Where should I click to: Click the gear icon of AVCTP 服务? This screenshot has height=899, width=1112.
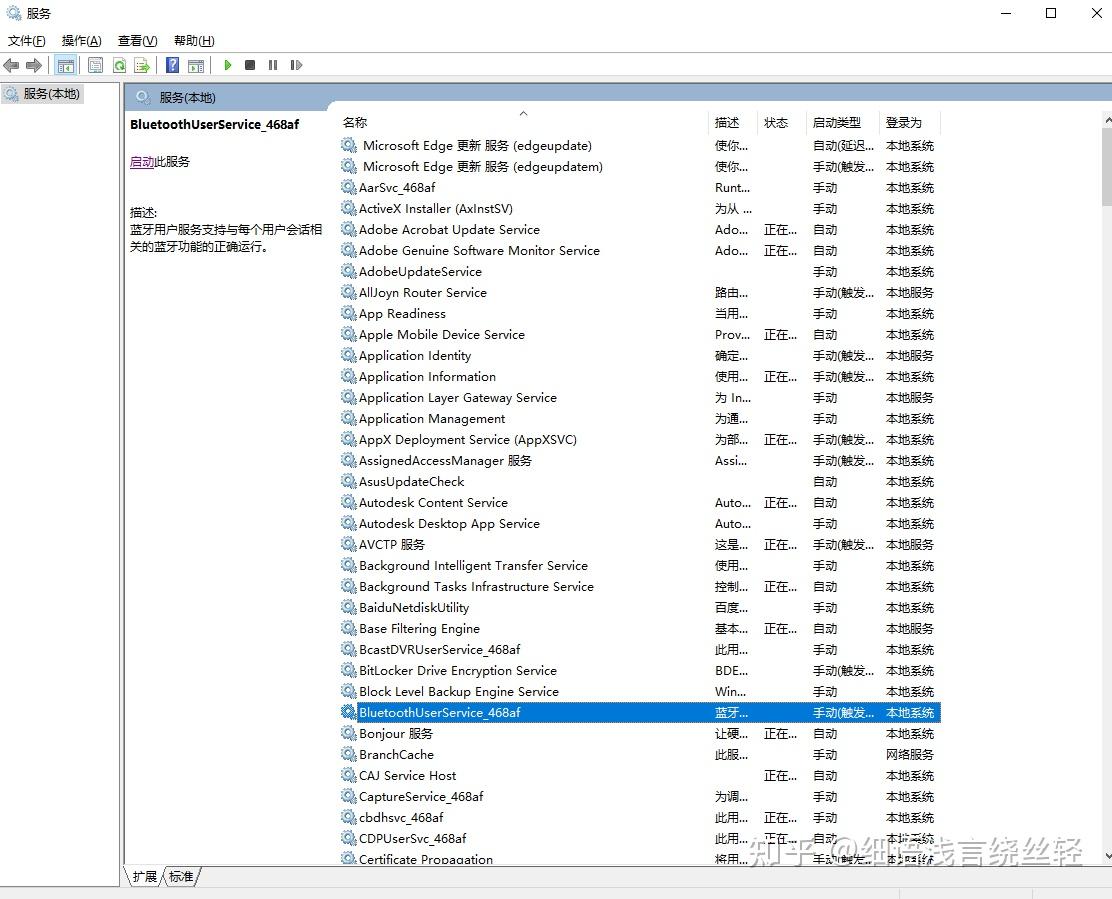pyautogui.click(x=348, y=545)
